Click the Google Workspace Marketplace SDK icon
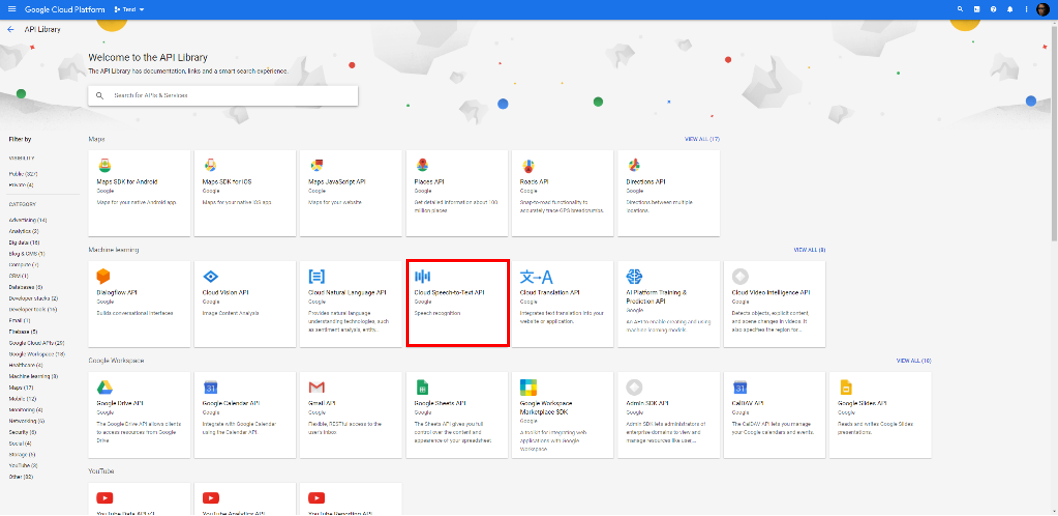The width and height of the screenshot is (1058, 516). (528, 387)
